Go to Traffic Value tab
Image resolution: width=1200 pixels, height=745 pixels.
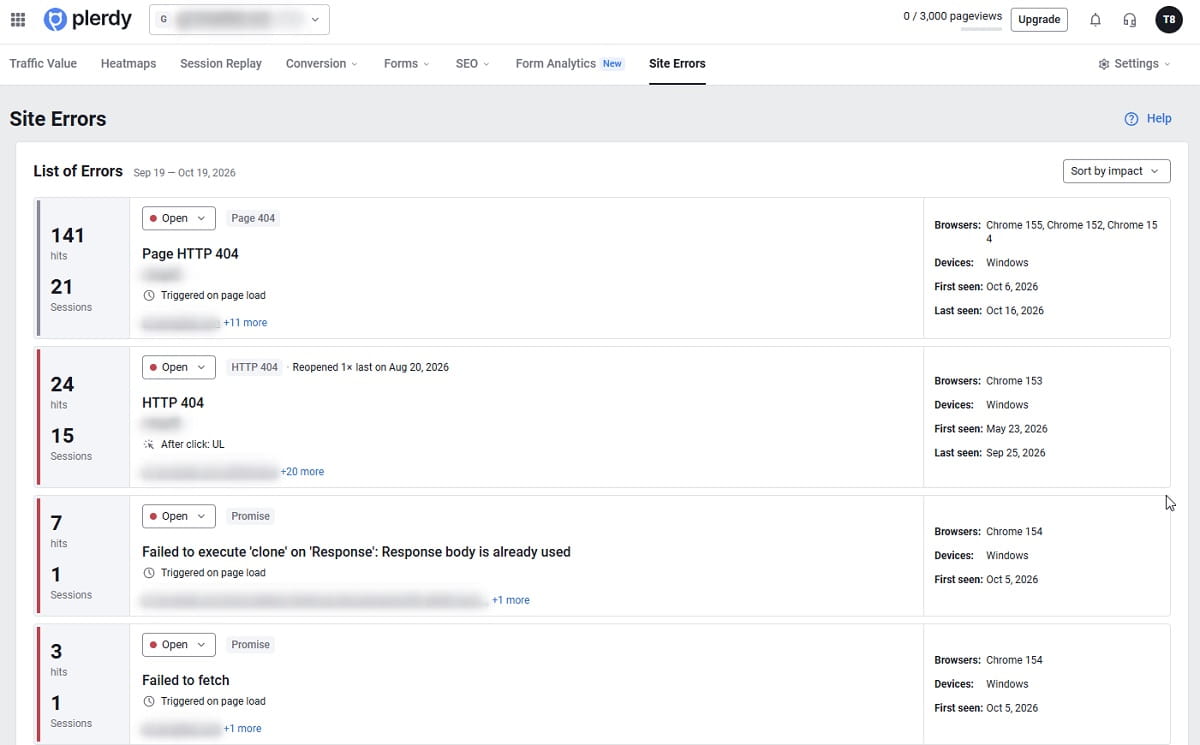43,63
